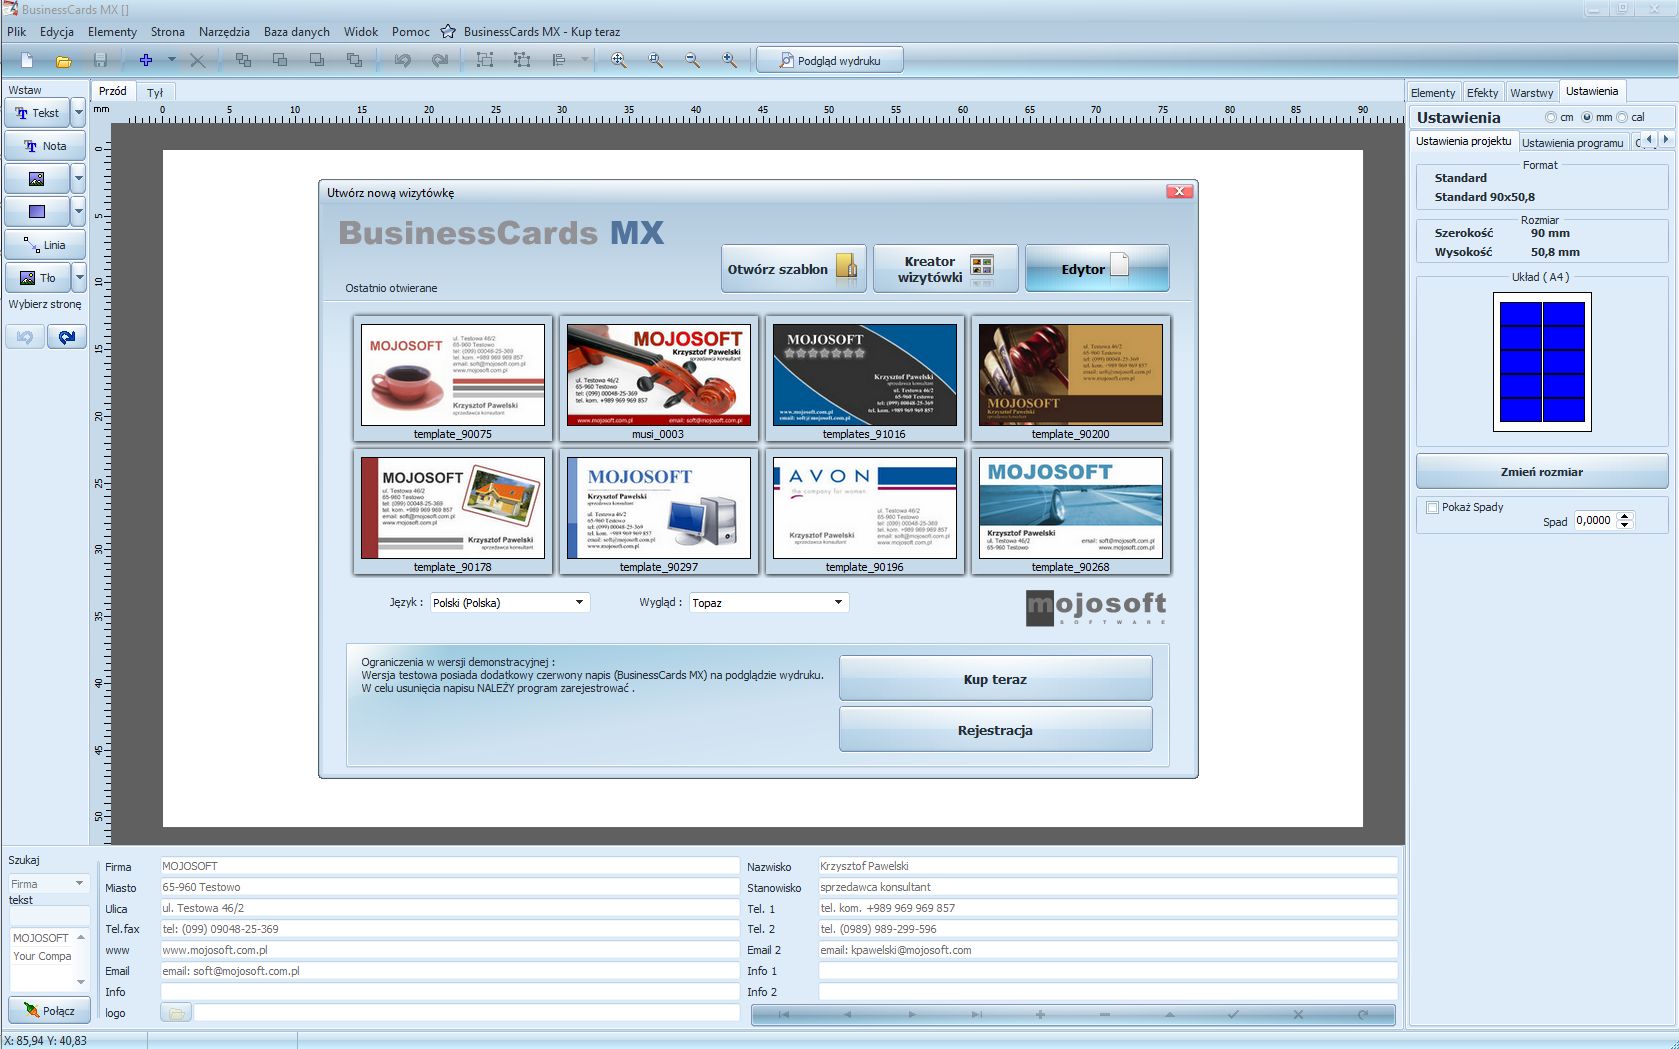Open the logo file browser icon
This screenshot has width=1679, height=1049.
pos(175,1012)
